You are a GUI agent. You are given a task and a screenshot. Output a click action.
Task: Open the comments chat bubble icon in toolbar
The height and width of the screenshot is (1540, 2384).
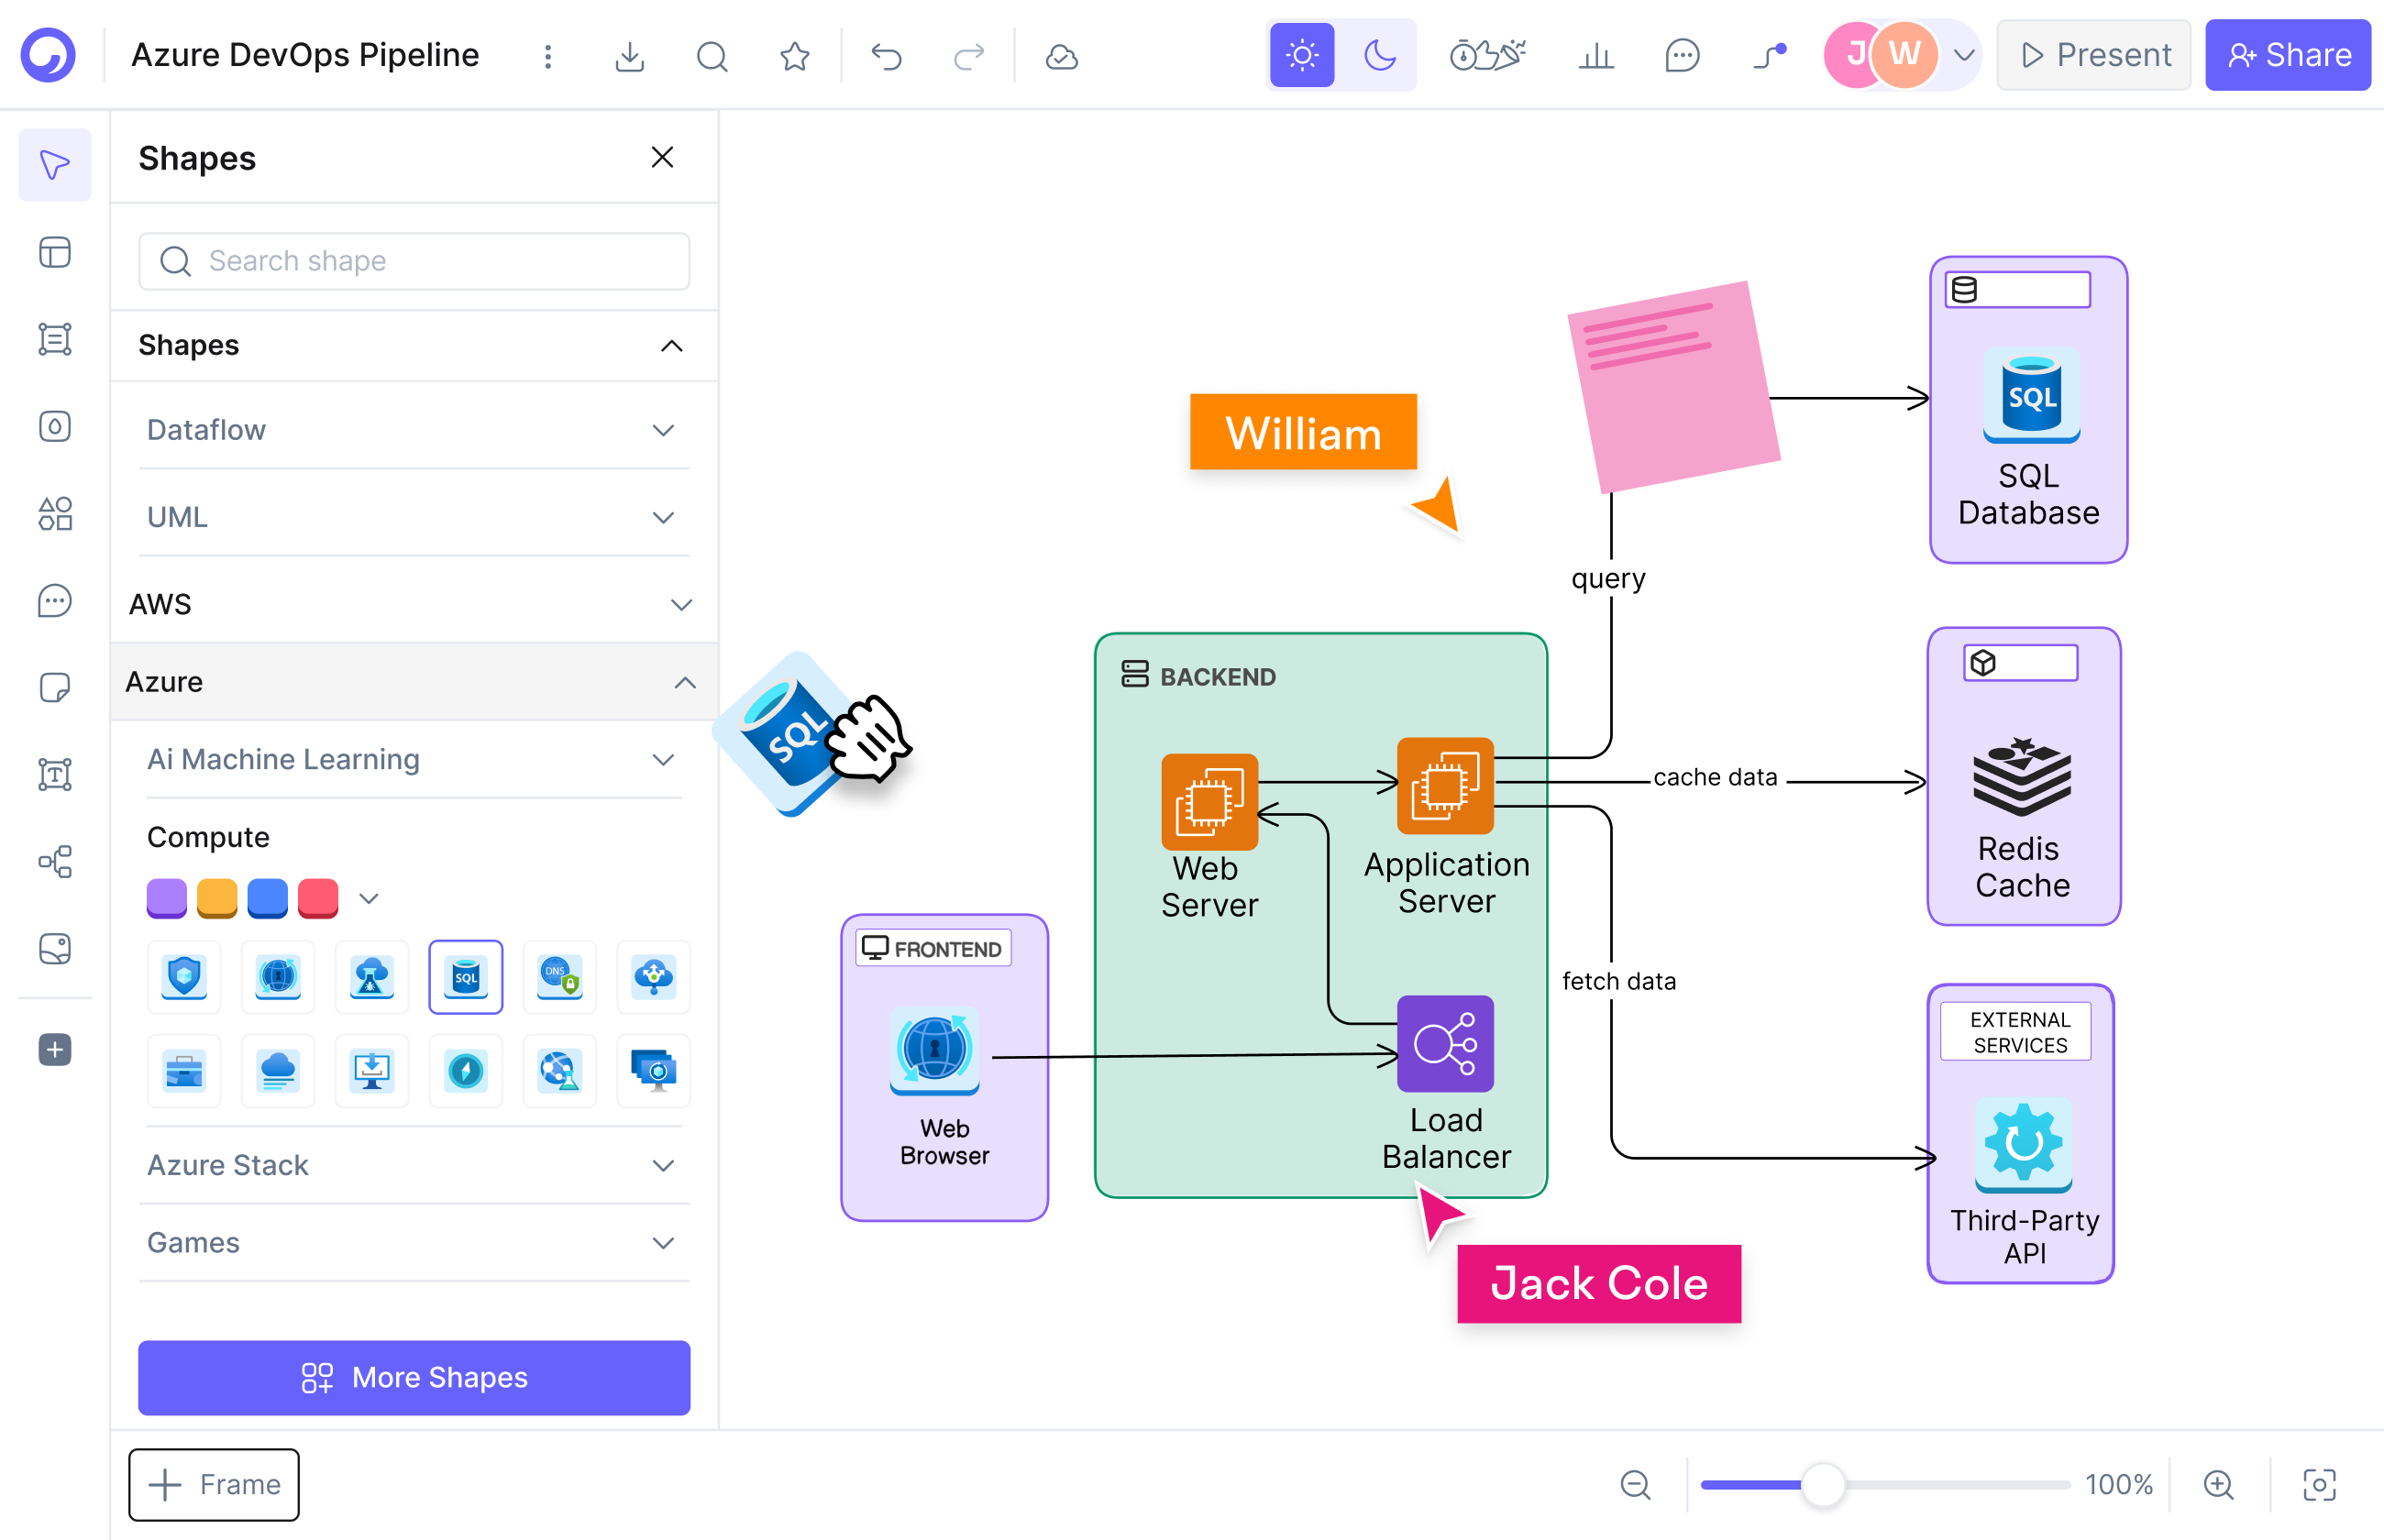coord(1682,55)
